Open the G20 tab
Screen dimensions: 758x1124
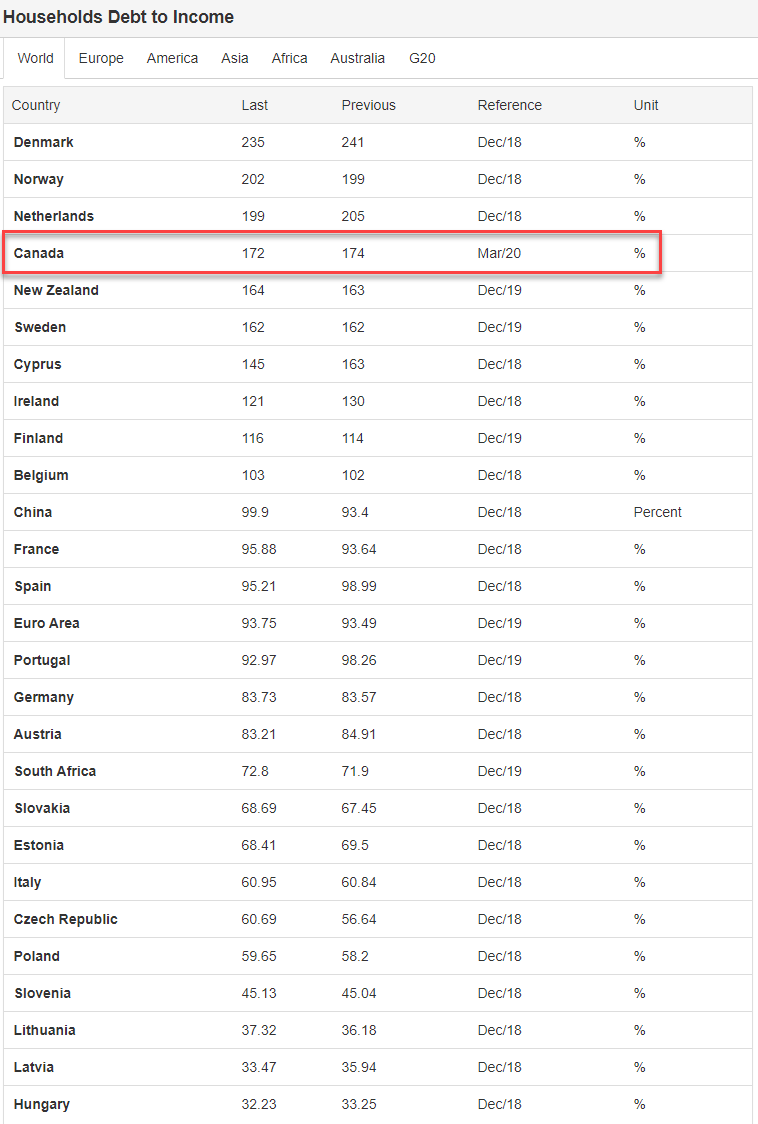pyautogui.click(x=422, y=58)
